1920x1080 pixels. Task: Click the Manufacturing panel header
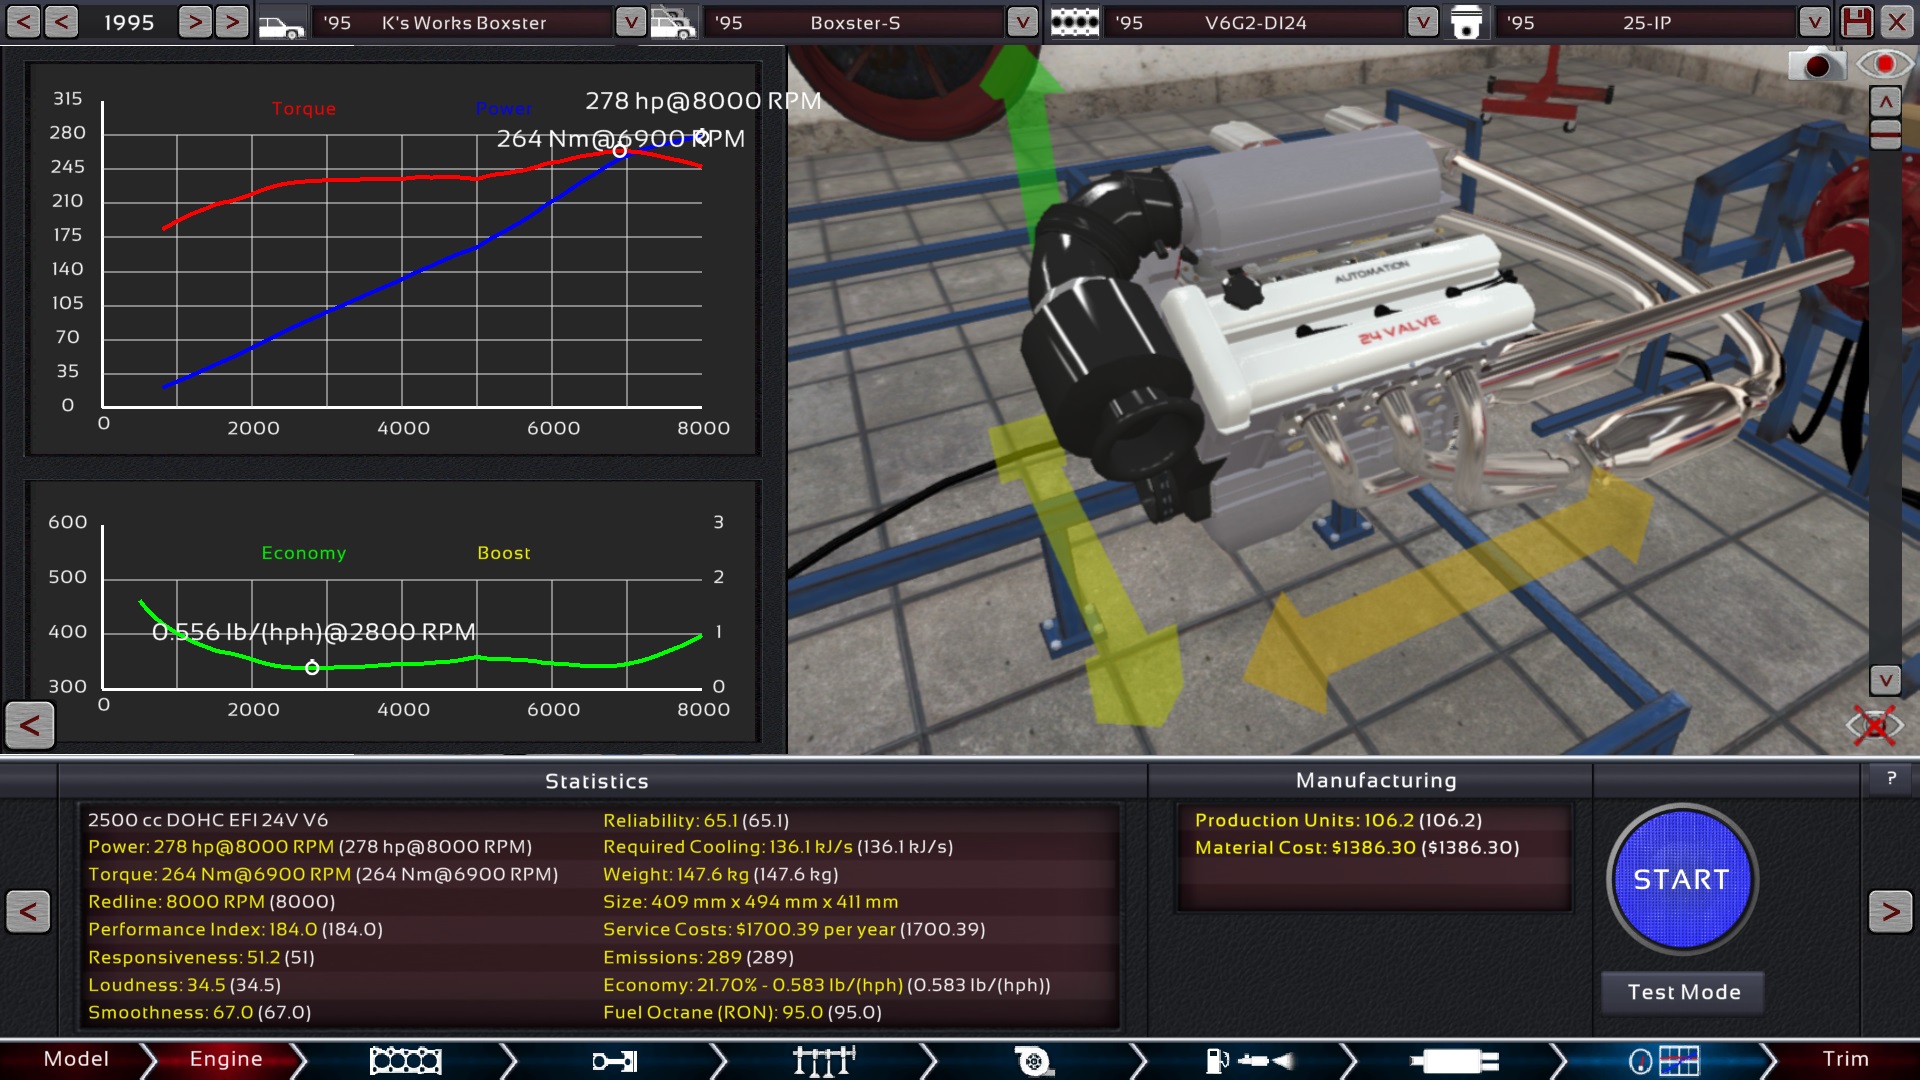(x=1376, y=780)
